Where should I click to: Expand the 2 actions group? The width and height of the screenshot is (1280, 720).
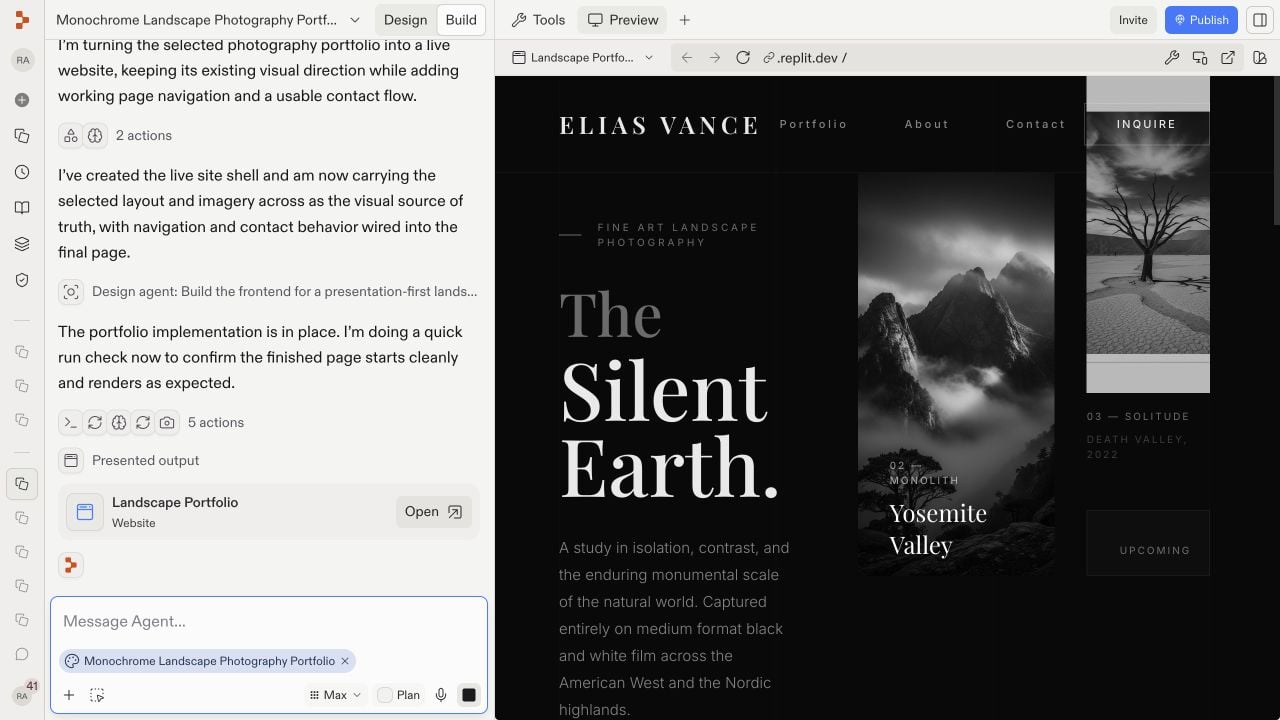(144, 136)
